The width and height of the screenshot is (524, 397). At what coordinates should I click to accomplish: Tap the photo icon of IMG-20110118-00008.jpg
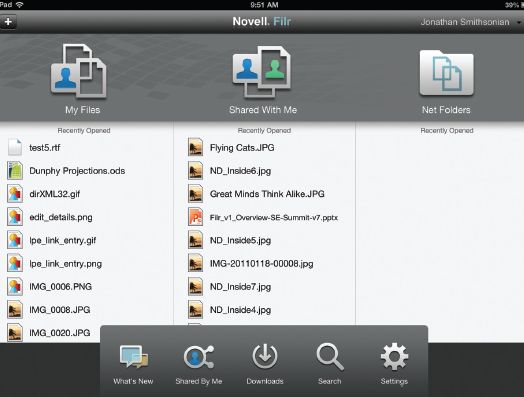pyautogui.click(x=195, y=263)
